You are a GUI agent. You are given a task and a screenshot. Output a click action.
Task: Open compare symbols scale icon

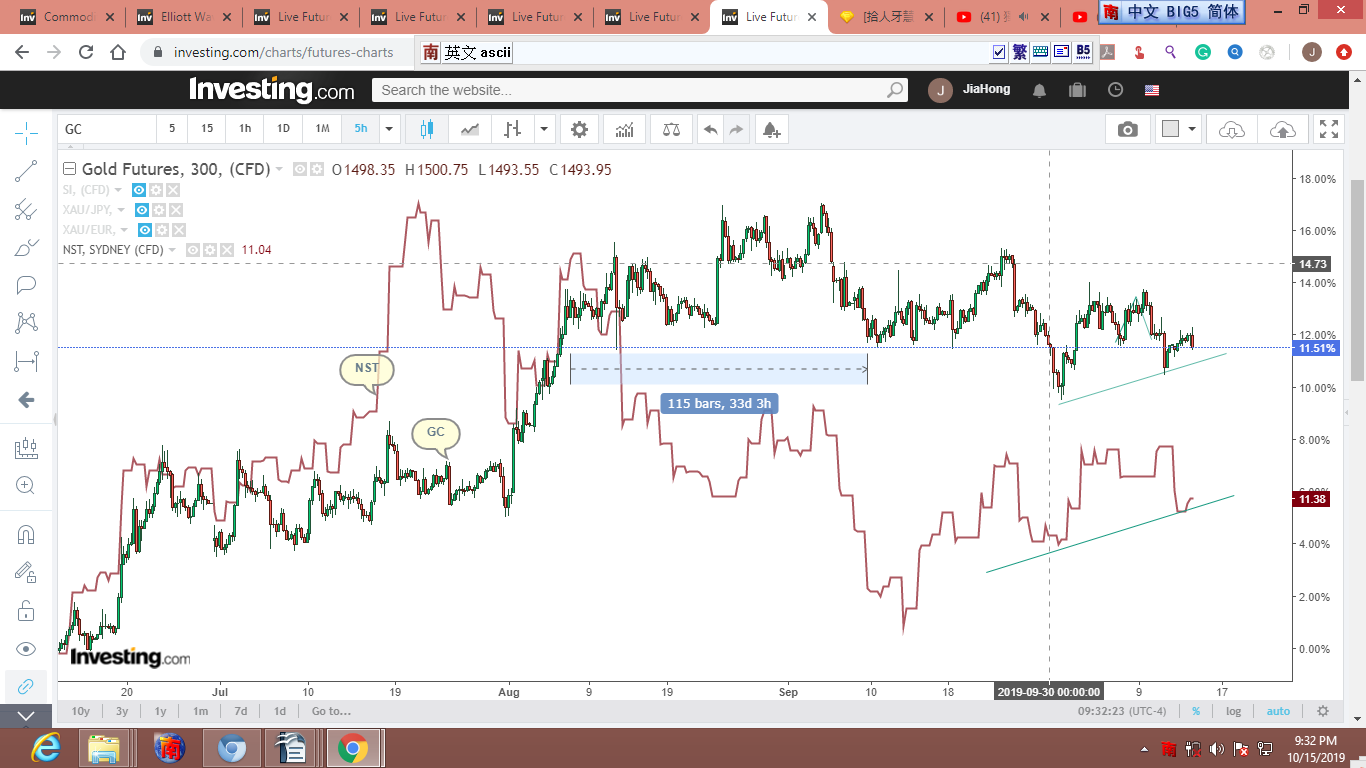pos(670,129)
